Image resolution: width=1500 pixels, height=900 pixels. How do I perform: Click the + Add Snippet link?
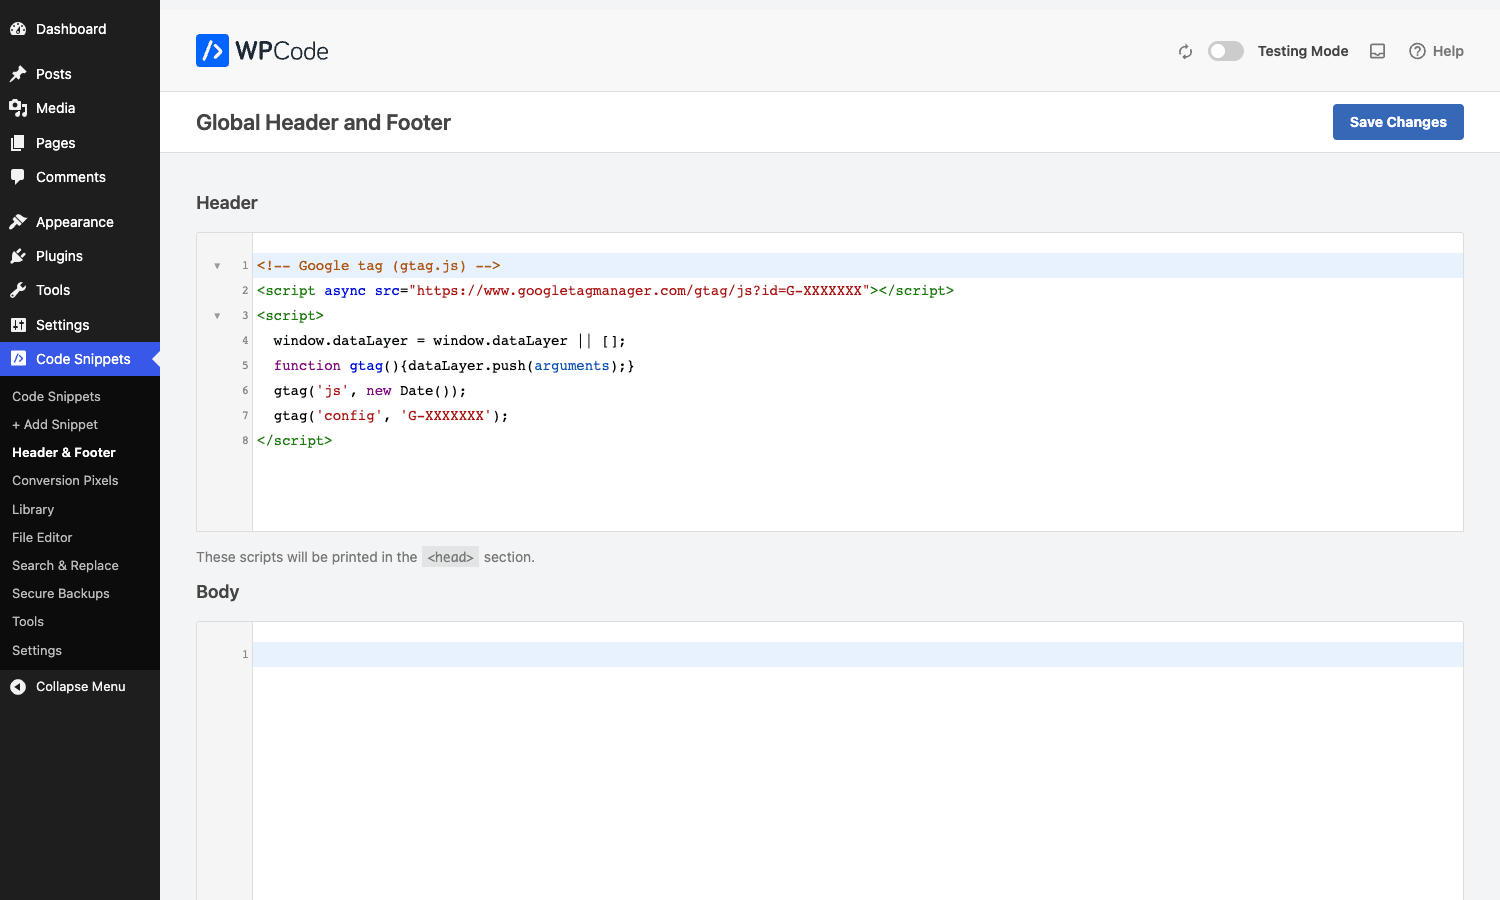tap(55, 425)
